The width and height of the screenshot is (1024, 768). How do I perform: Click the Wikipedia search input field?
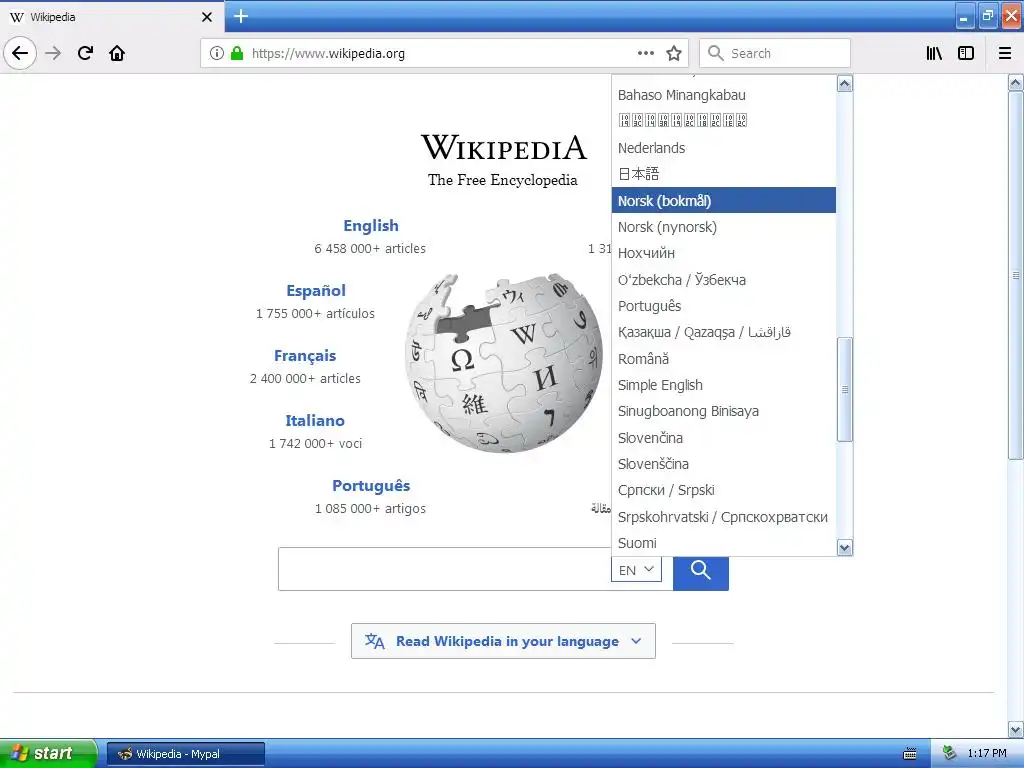click(x=444, y=569)
